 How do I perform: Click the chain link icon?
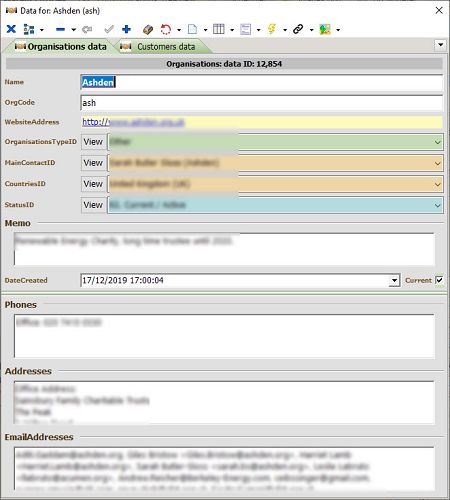(x=298, y=29)
